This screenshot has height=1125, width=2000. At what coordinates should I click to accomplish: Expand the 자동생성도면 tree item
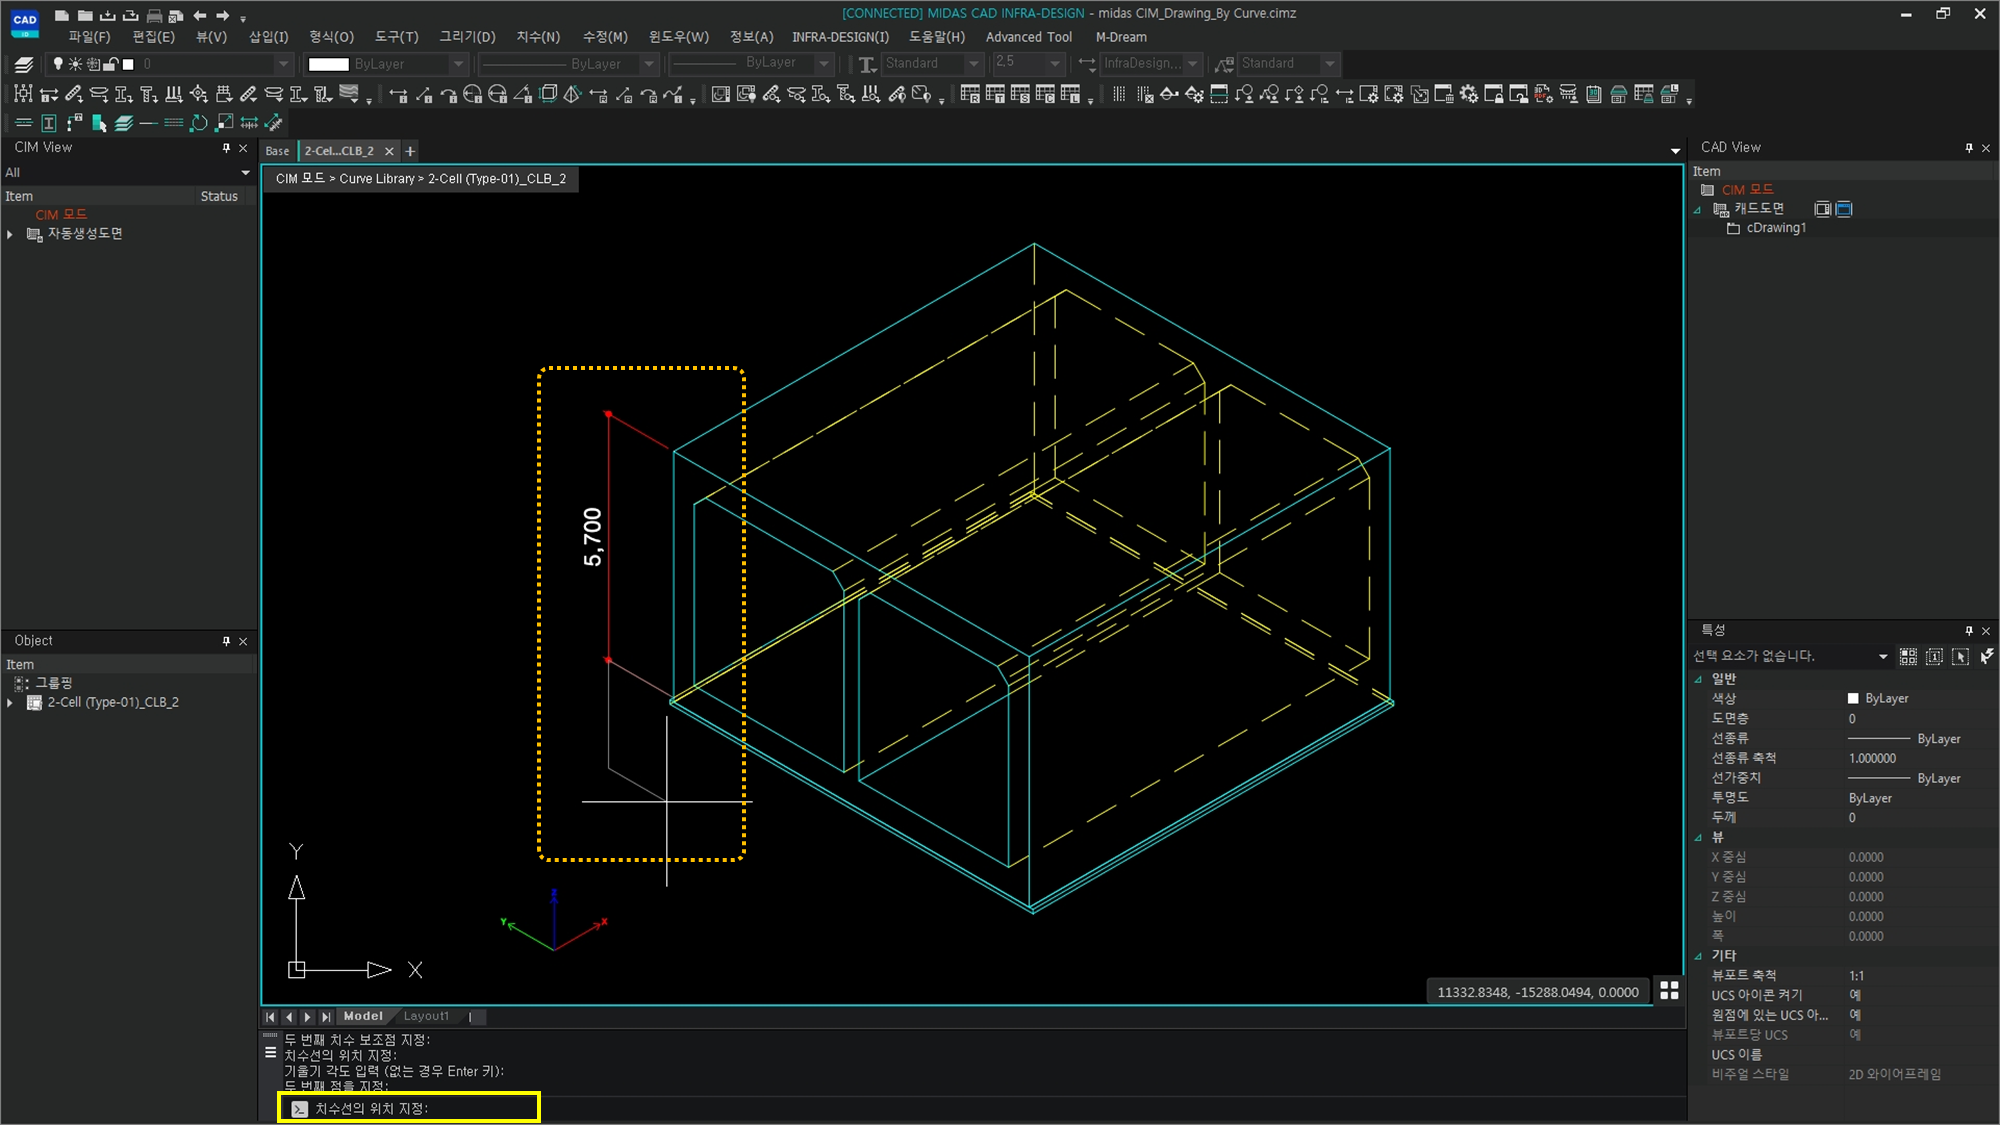[10, 234]
